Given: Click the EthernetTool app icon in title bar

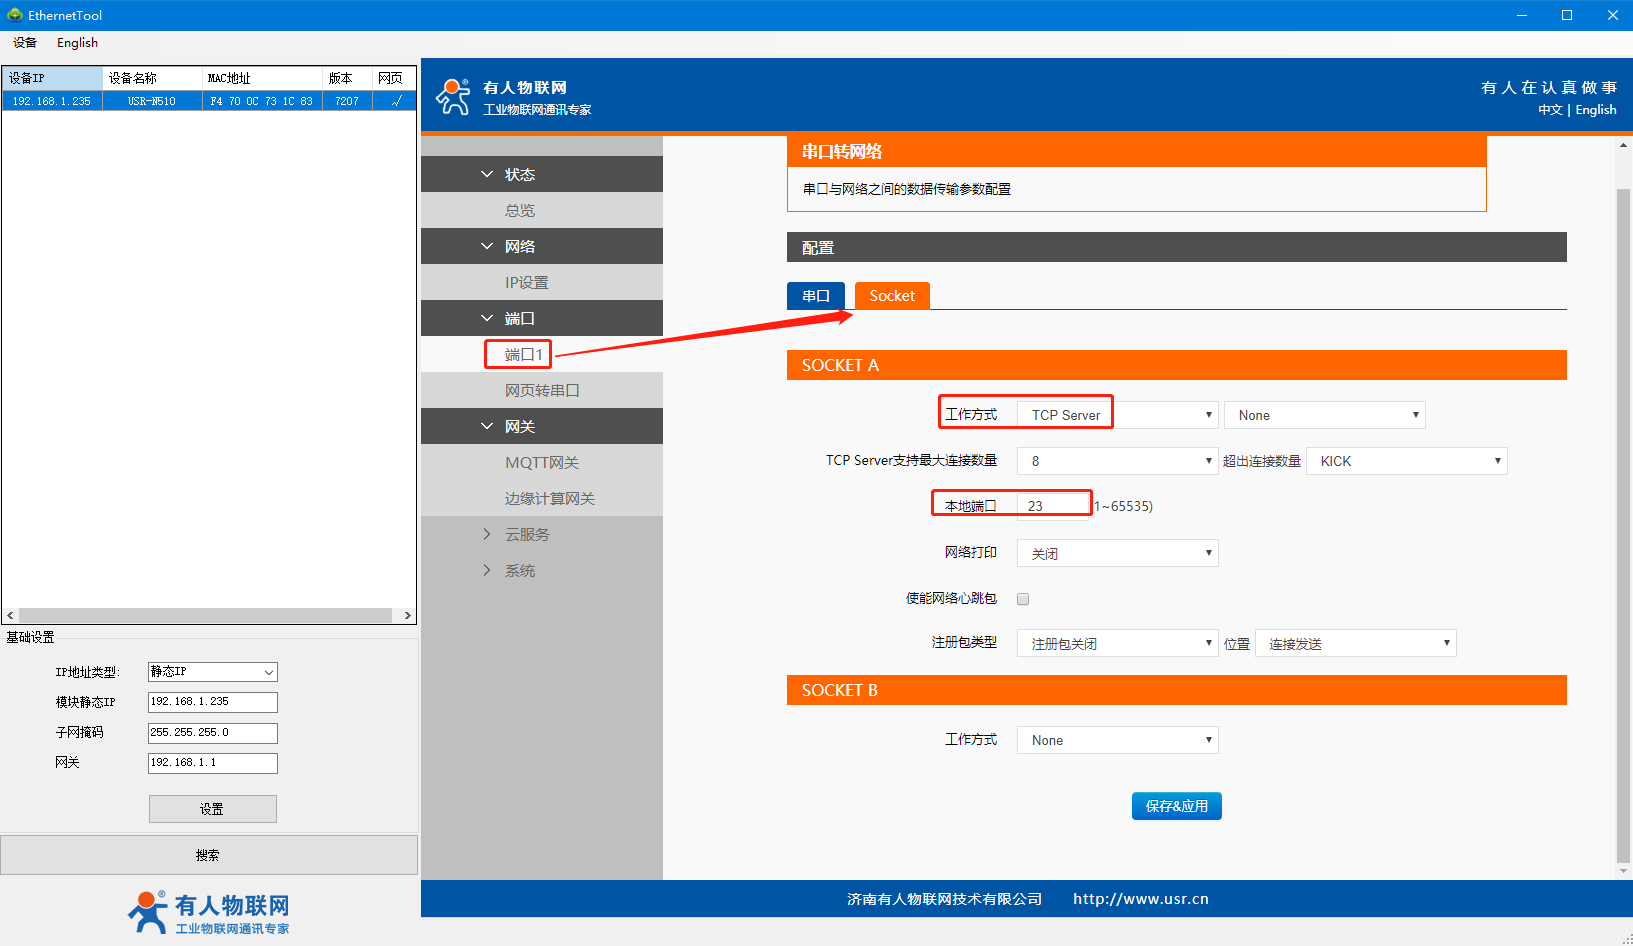Looking at the screenshot, I should pos(14,15).
